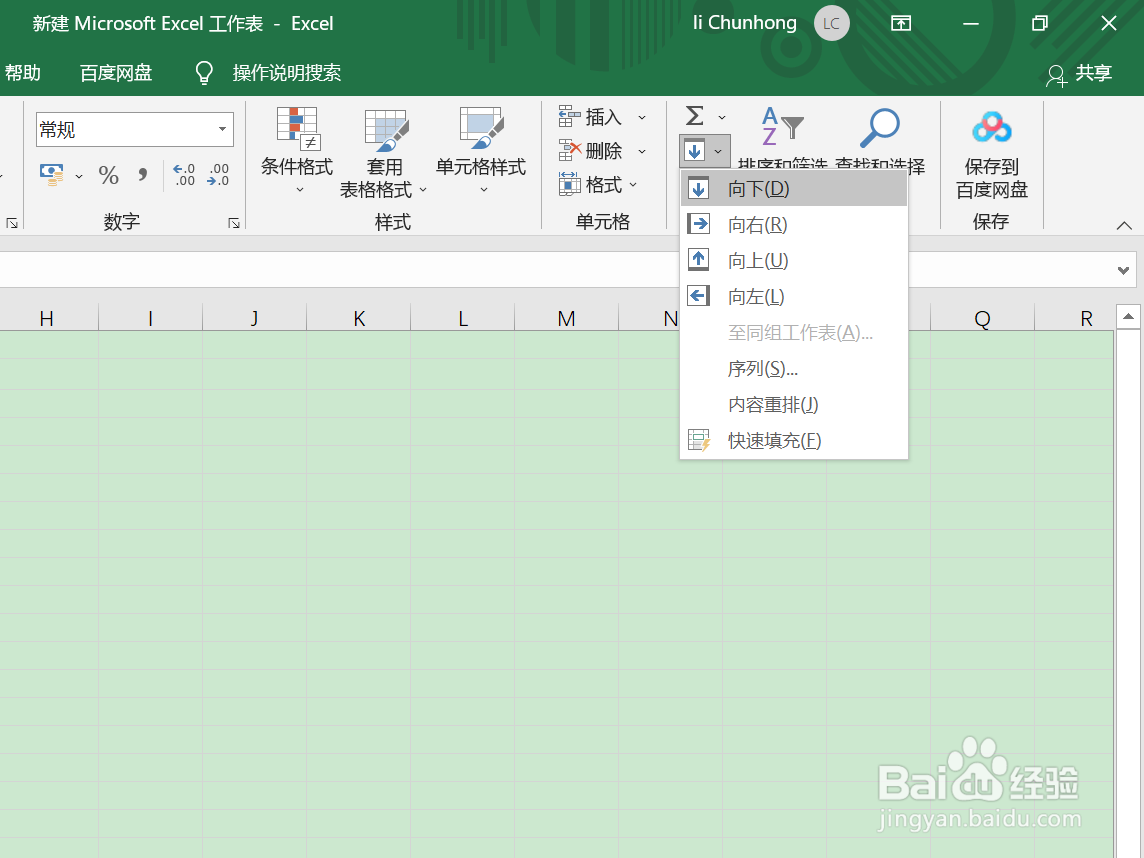
Task: Click the Share (共享) button
Action: coord(1079,73)
